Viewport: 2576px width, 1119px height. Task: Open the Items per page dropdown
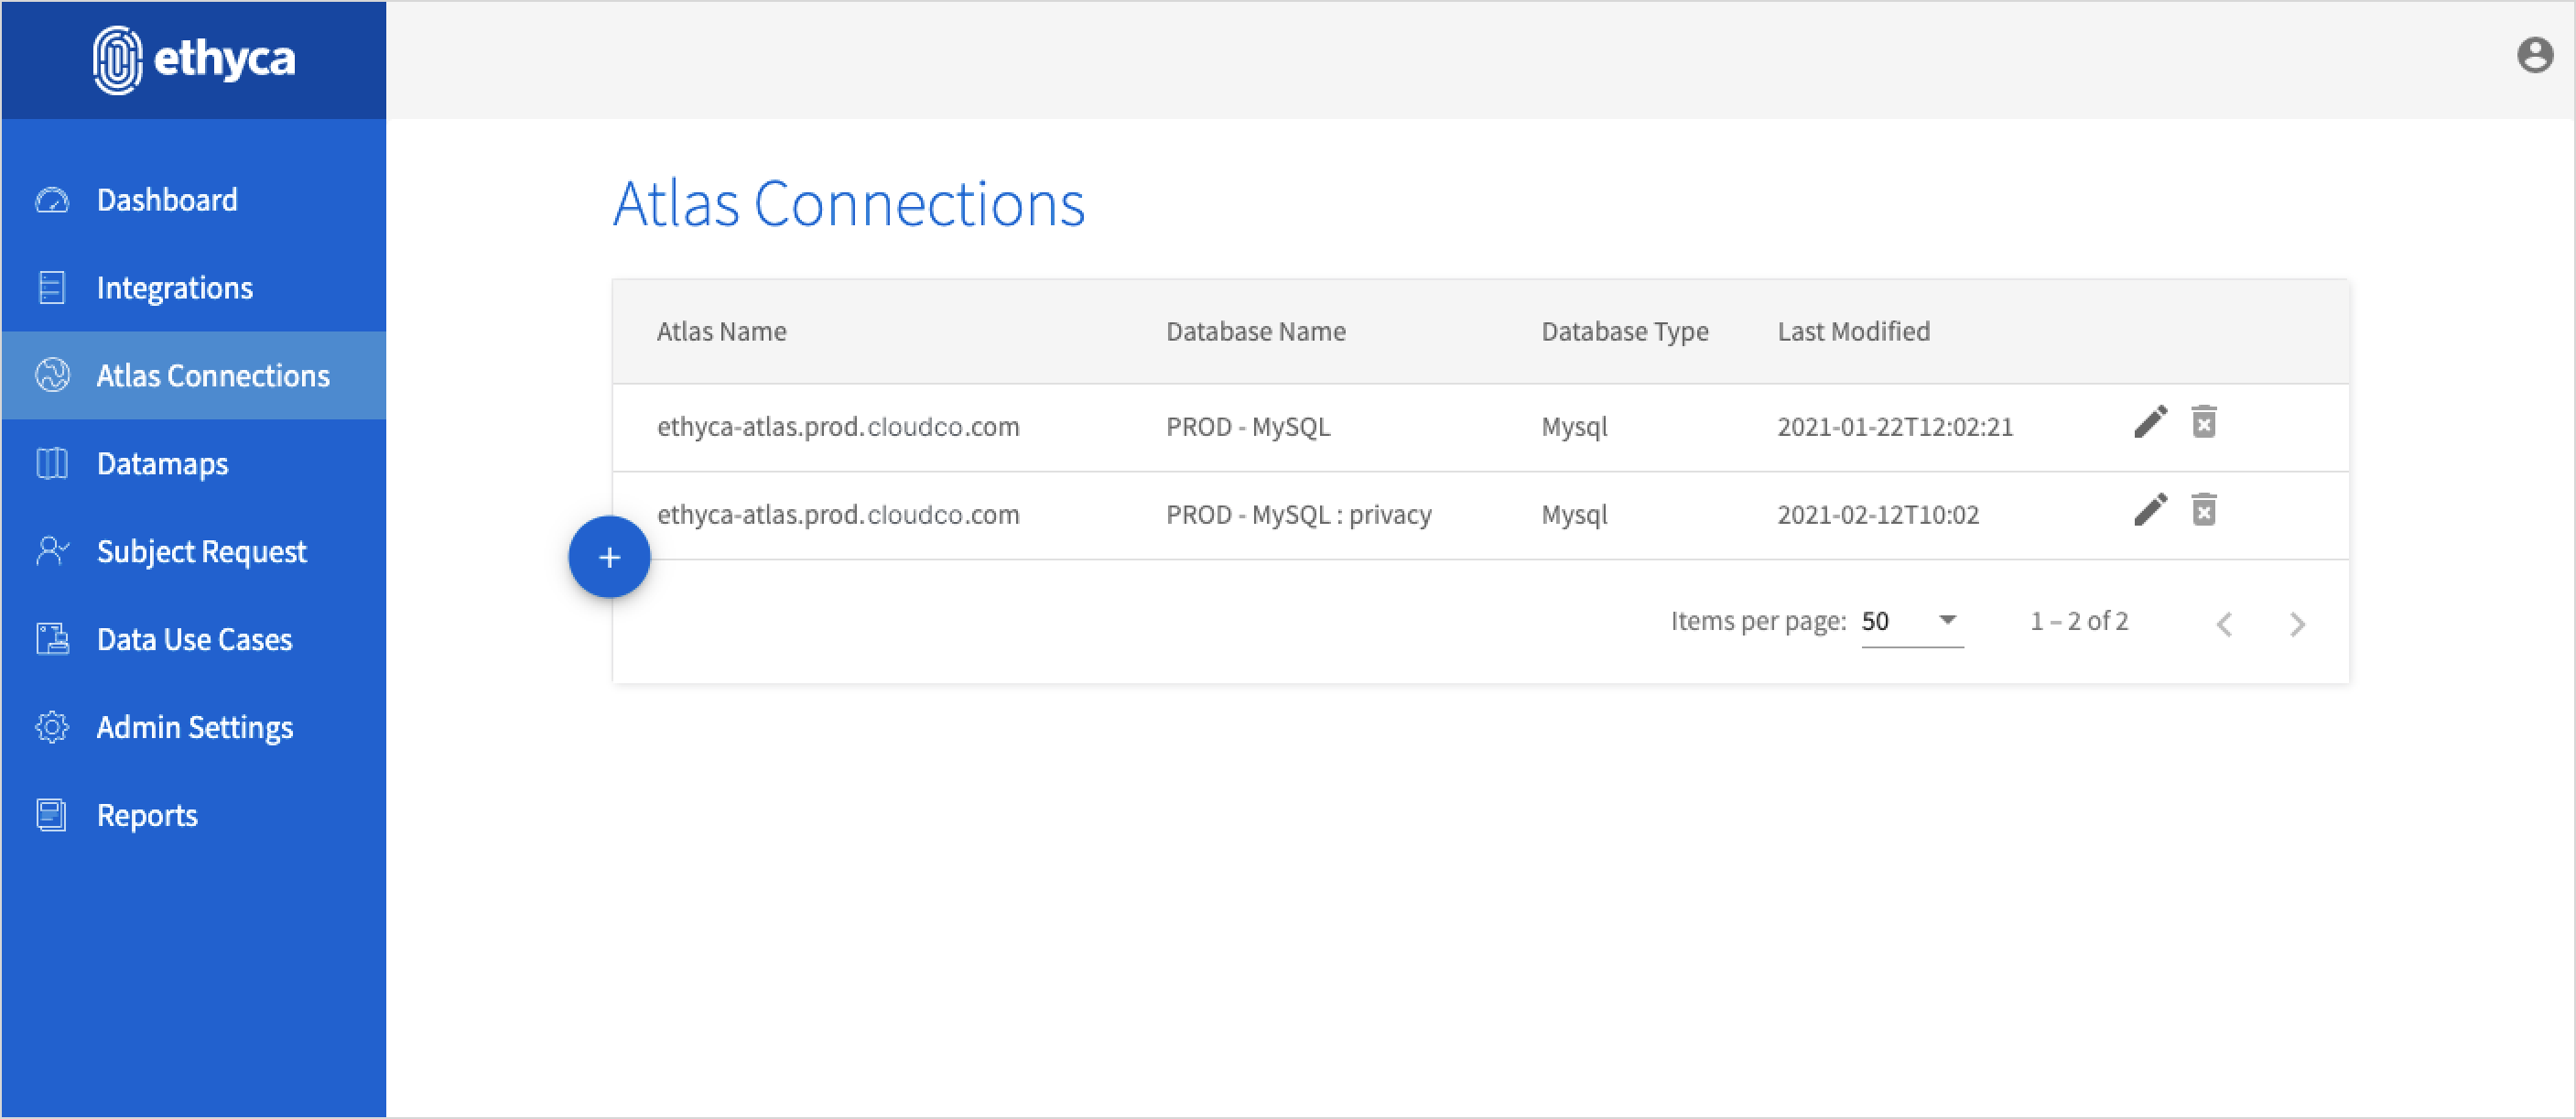tap(1911, 621)
